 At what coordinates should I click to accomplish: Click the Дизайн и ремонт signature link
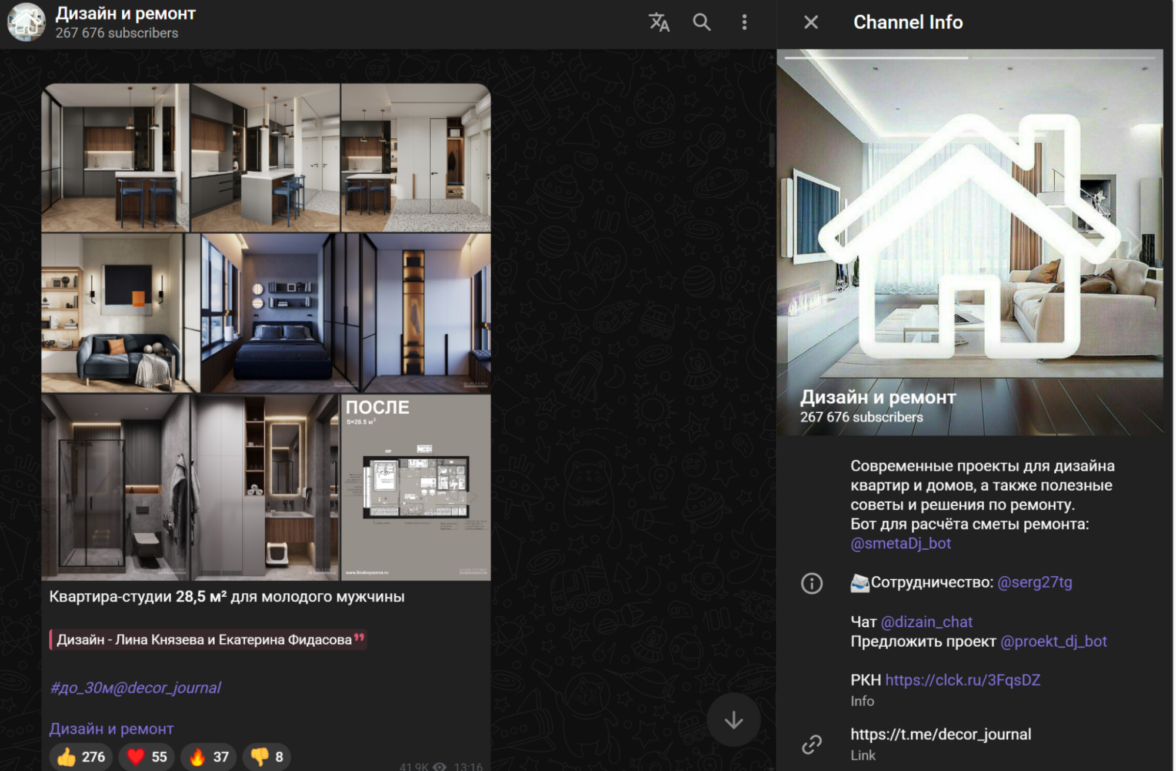click(111, 729)
